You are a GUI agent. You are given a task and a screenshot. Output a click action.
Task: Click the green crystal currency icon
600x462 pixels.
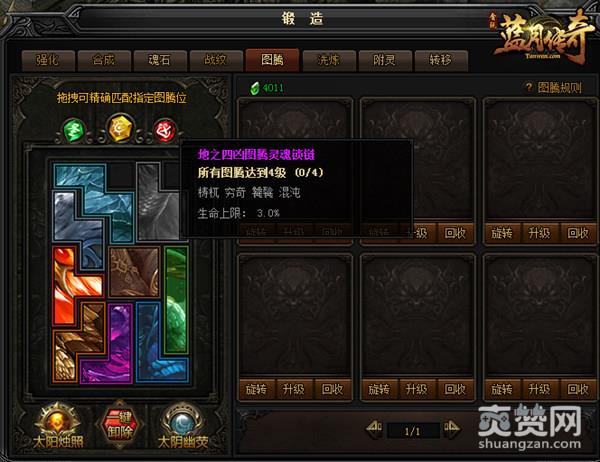coord(254,88)
